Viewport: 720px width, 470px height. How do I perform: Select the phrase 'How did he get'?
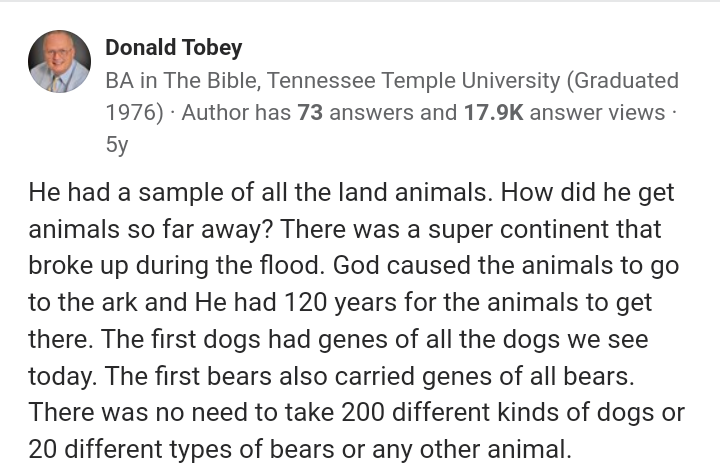587,192
